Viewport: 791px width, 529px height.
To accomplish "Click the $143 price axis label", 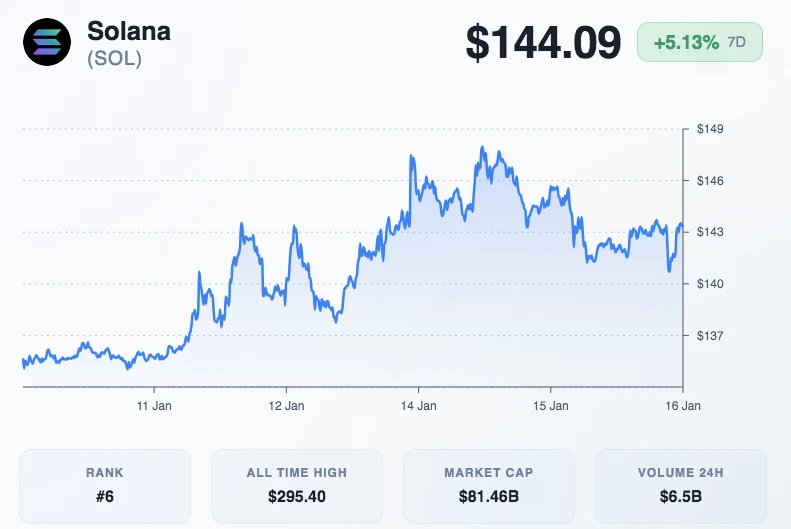I will 710,232.
